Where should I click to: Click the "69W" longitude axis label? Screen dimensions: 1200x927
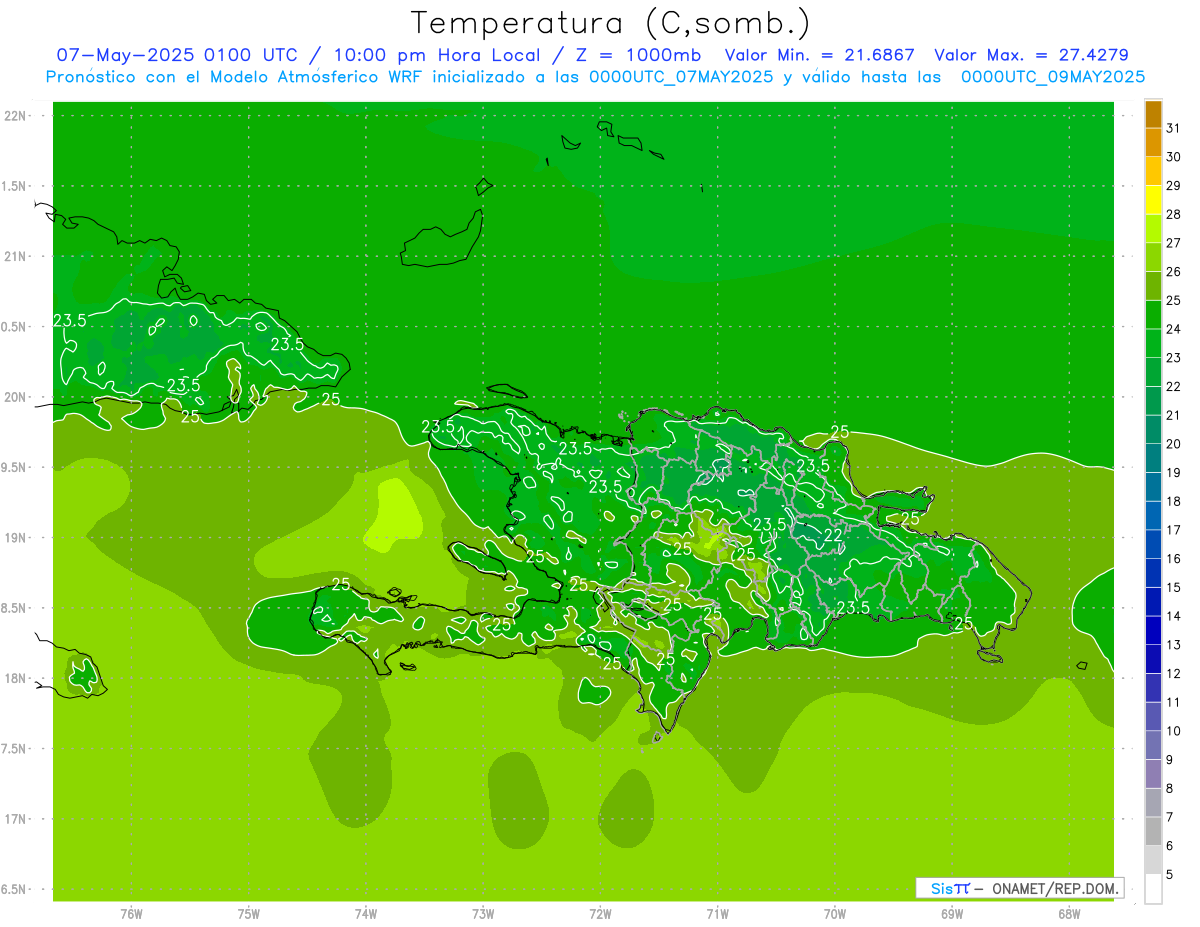coord(952,914)
